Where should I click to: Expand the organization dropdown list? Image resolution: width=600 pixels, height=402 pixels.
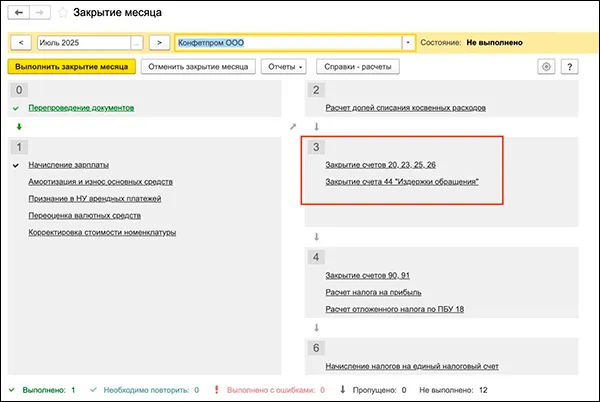[x=408, y=43]
